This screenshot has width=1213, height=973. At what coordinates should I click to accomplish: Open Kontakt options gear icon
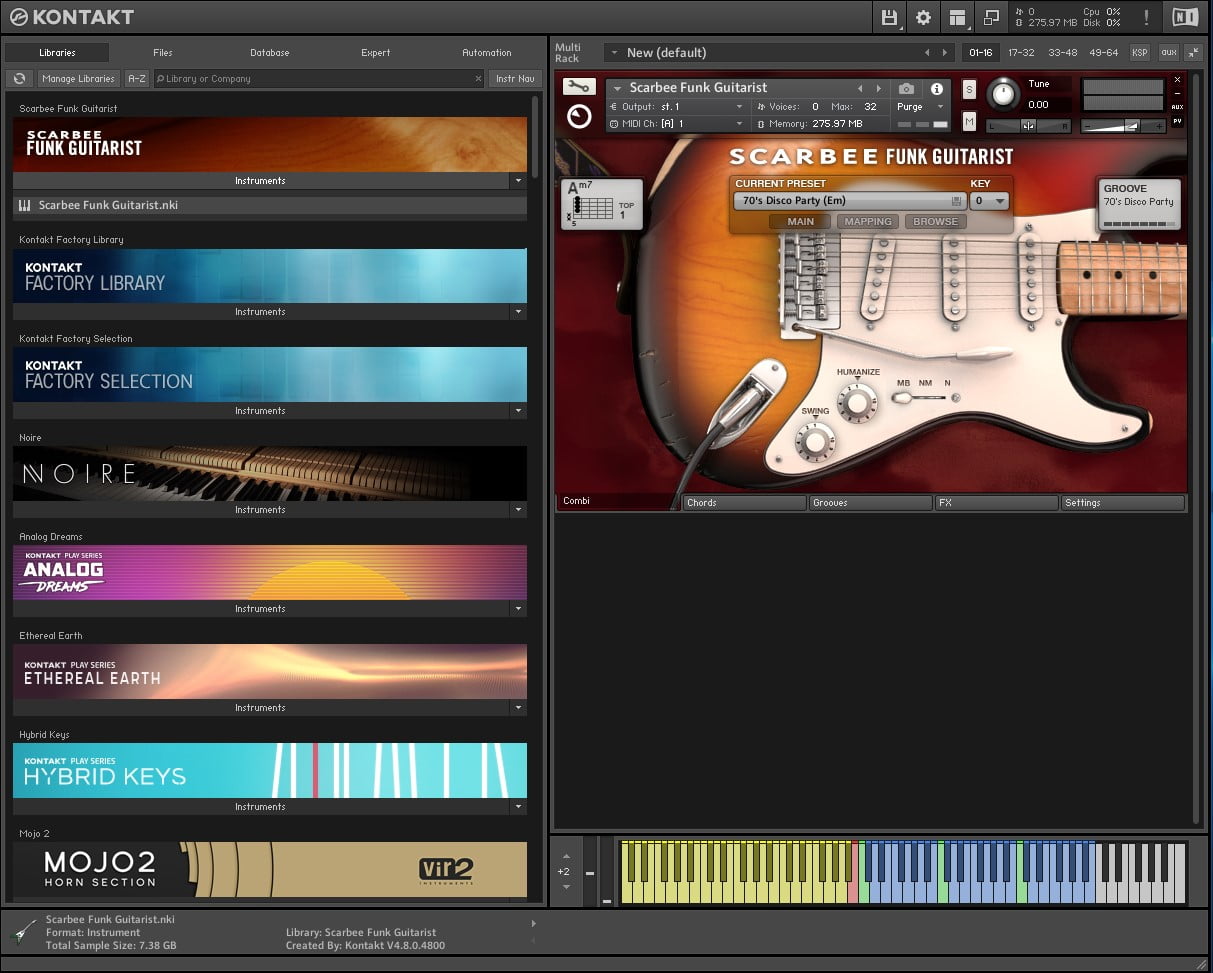[x=923, y=17]
